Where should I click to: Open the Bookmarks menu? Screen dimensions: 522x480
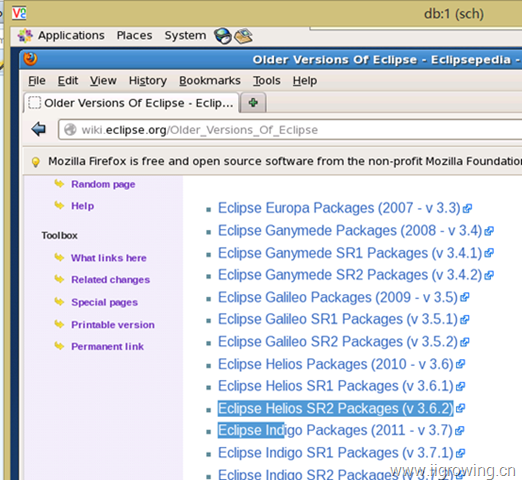(210, 81)
